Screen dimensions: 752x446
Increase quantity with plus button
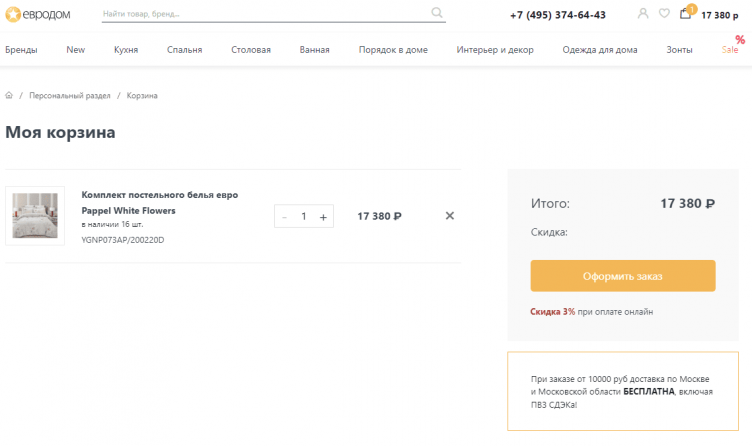[323, 217]
